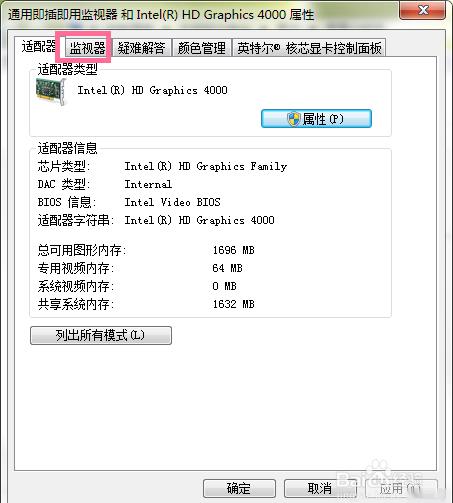This screenshot has width=453, height=503.
Task: Select the 适配器 tab
Action: [39, 47]
